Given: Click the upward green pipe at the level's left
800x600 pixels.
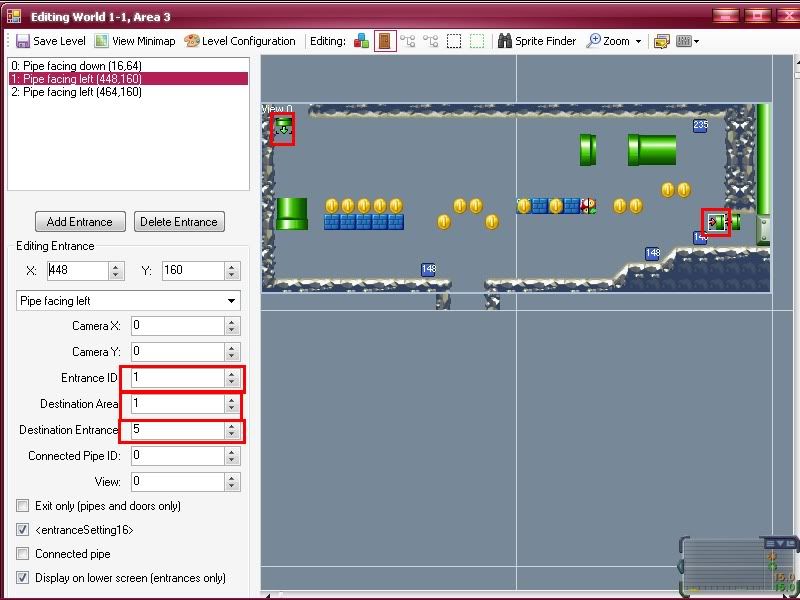Looking at the screenshot, I should click(292, 214).
